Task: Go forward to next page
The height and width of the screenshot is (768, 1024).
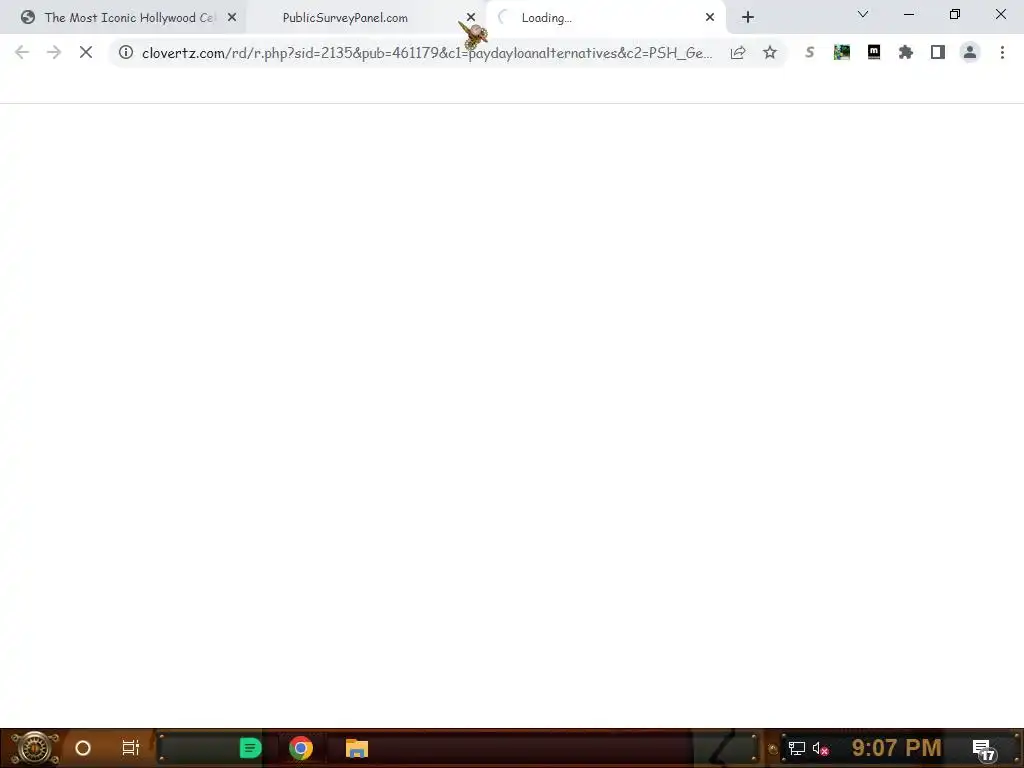Action: 54,52
